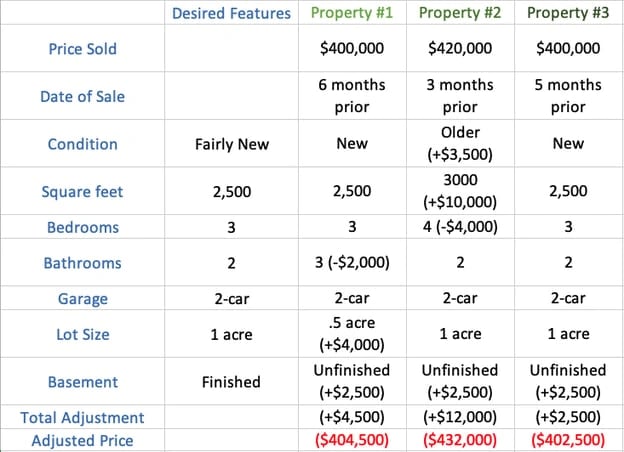Click the Fairly New condition cell

coord(231,144)
